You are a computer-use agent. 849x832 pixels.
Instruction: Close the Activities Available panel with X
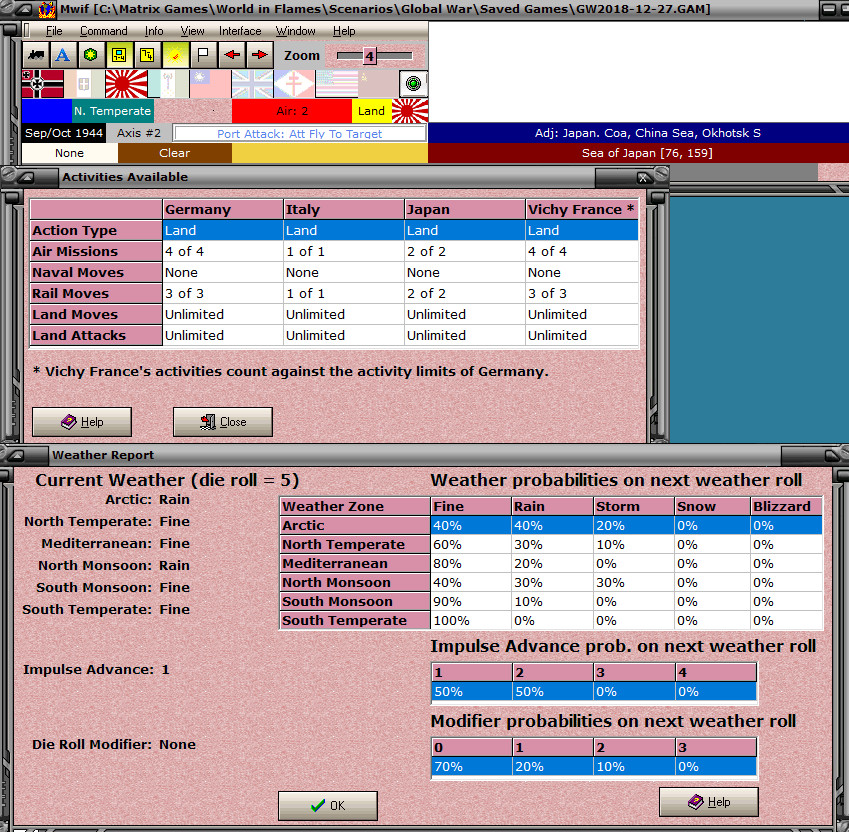pos(643,178)
